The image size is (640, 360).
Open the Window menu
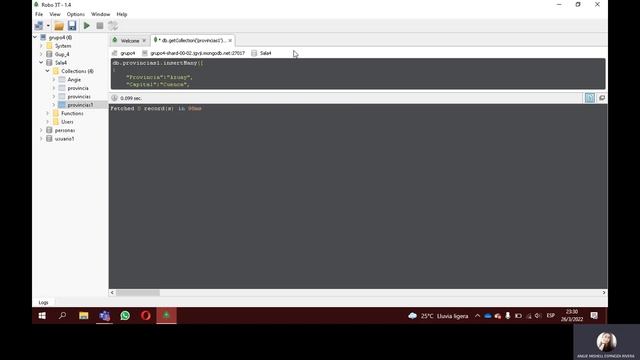(100, 14)
